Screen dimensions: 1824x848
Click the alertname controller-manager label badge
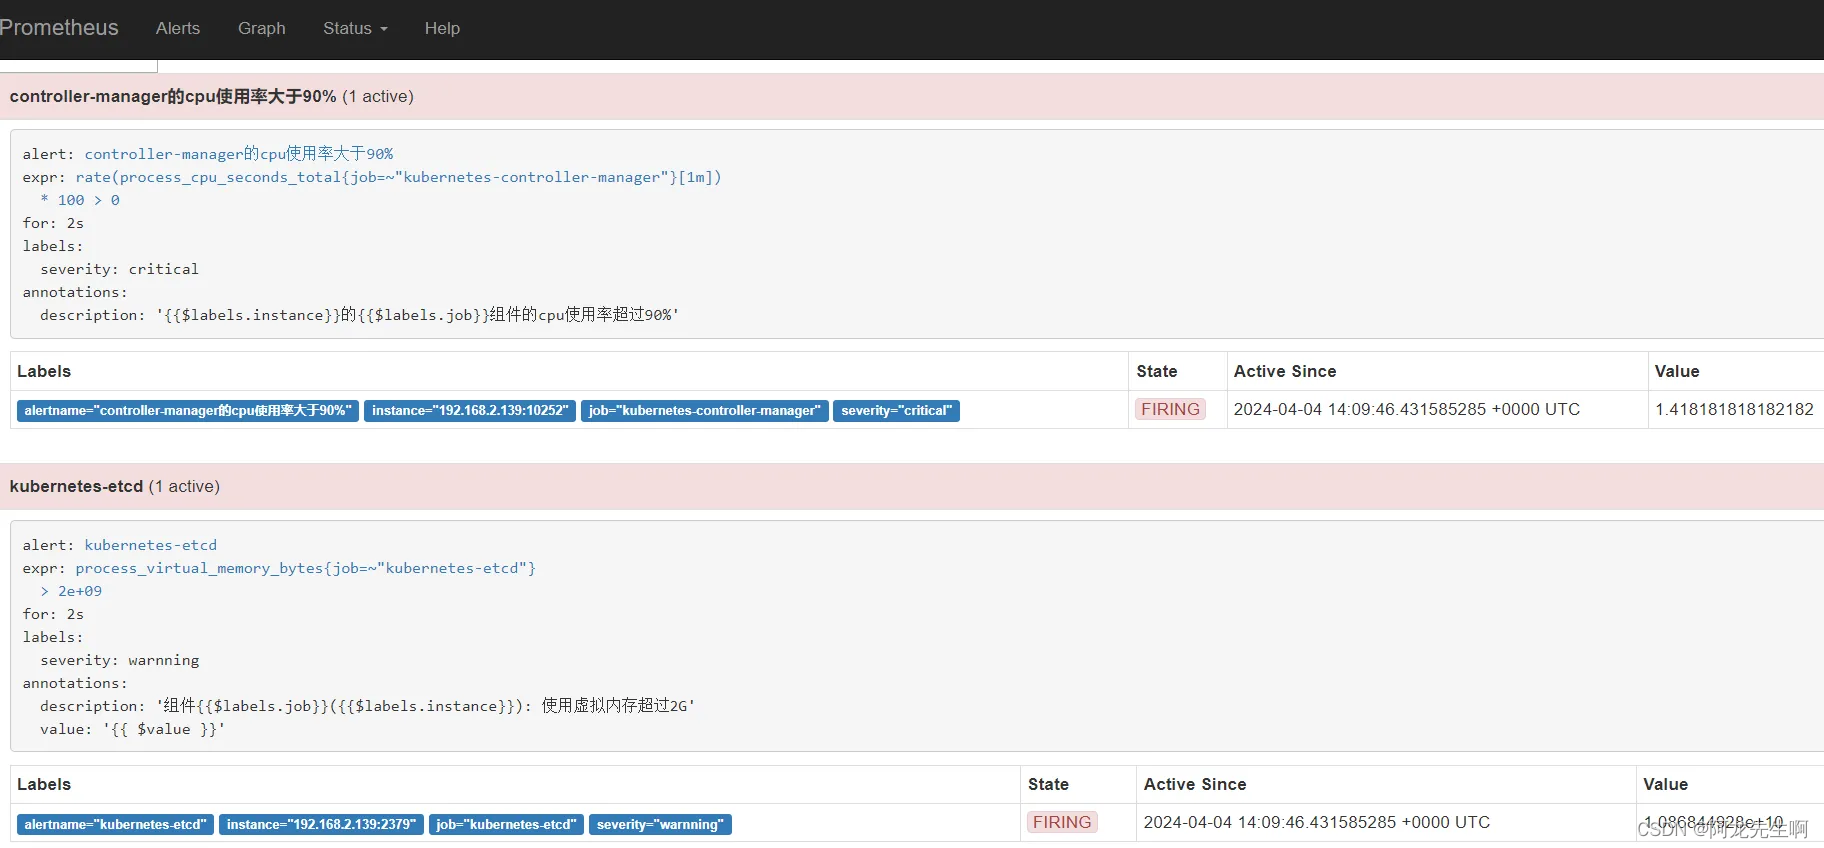(x=188, y=410)
